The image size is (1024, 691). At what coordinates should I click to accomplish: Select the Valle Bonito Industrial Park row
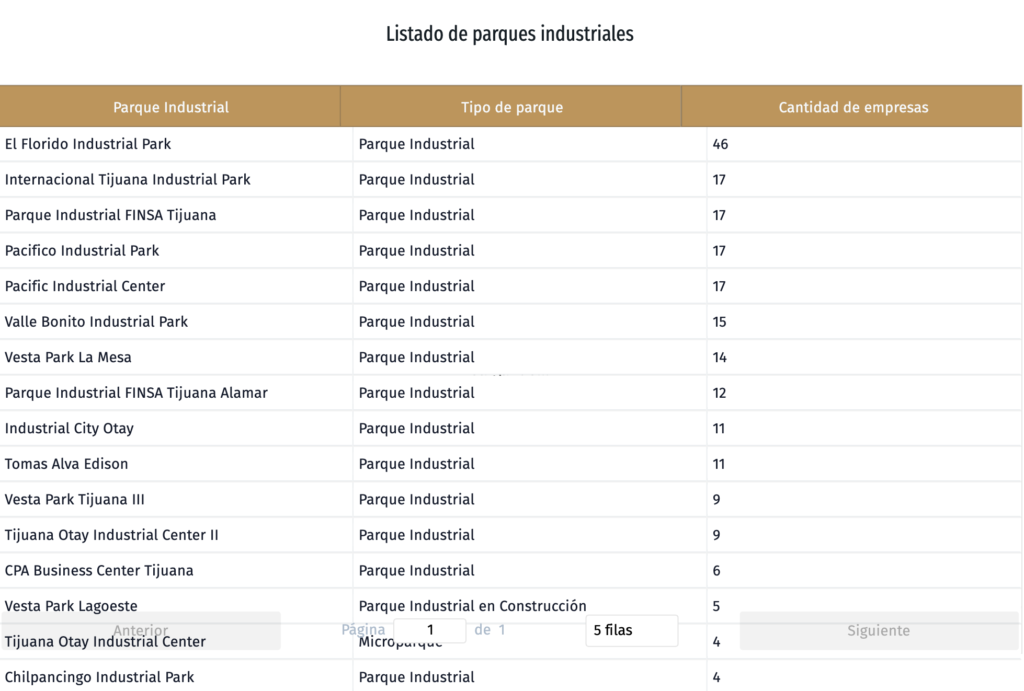point(96,322)
